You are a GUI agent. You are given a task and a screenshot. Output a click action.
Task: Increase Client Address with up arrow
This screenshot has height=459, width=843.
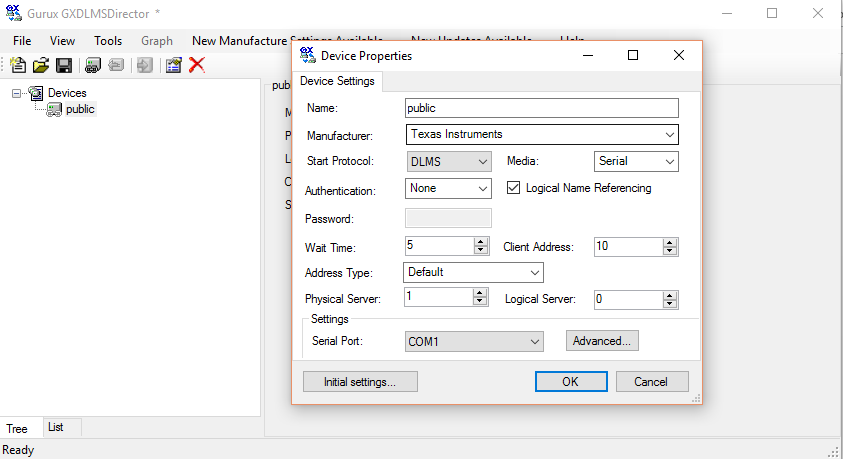pyautogui.click(x=669, y=242)
